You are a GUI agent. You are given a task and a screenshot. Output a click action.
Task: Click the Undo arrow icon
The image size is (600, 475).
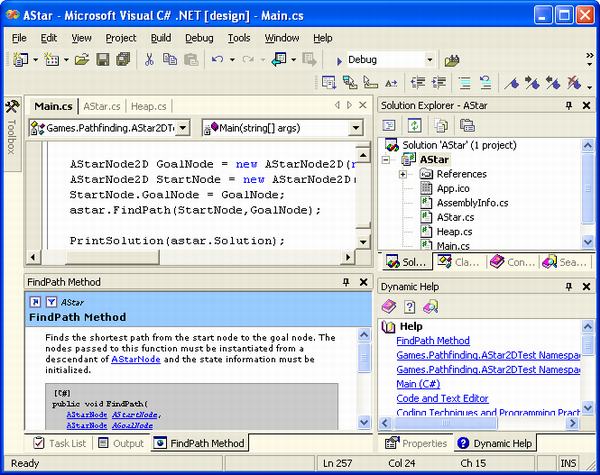217,60
